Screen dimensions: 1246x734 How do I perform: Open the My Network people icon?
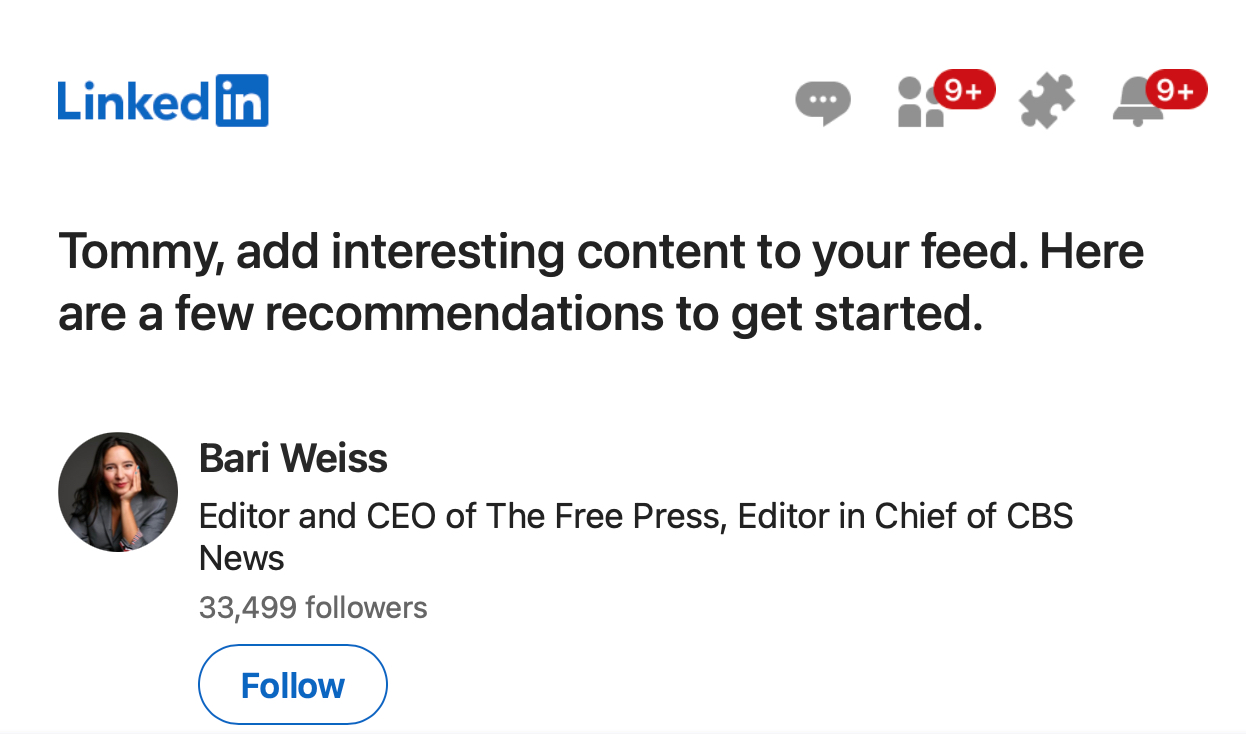pos(920,105)
